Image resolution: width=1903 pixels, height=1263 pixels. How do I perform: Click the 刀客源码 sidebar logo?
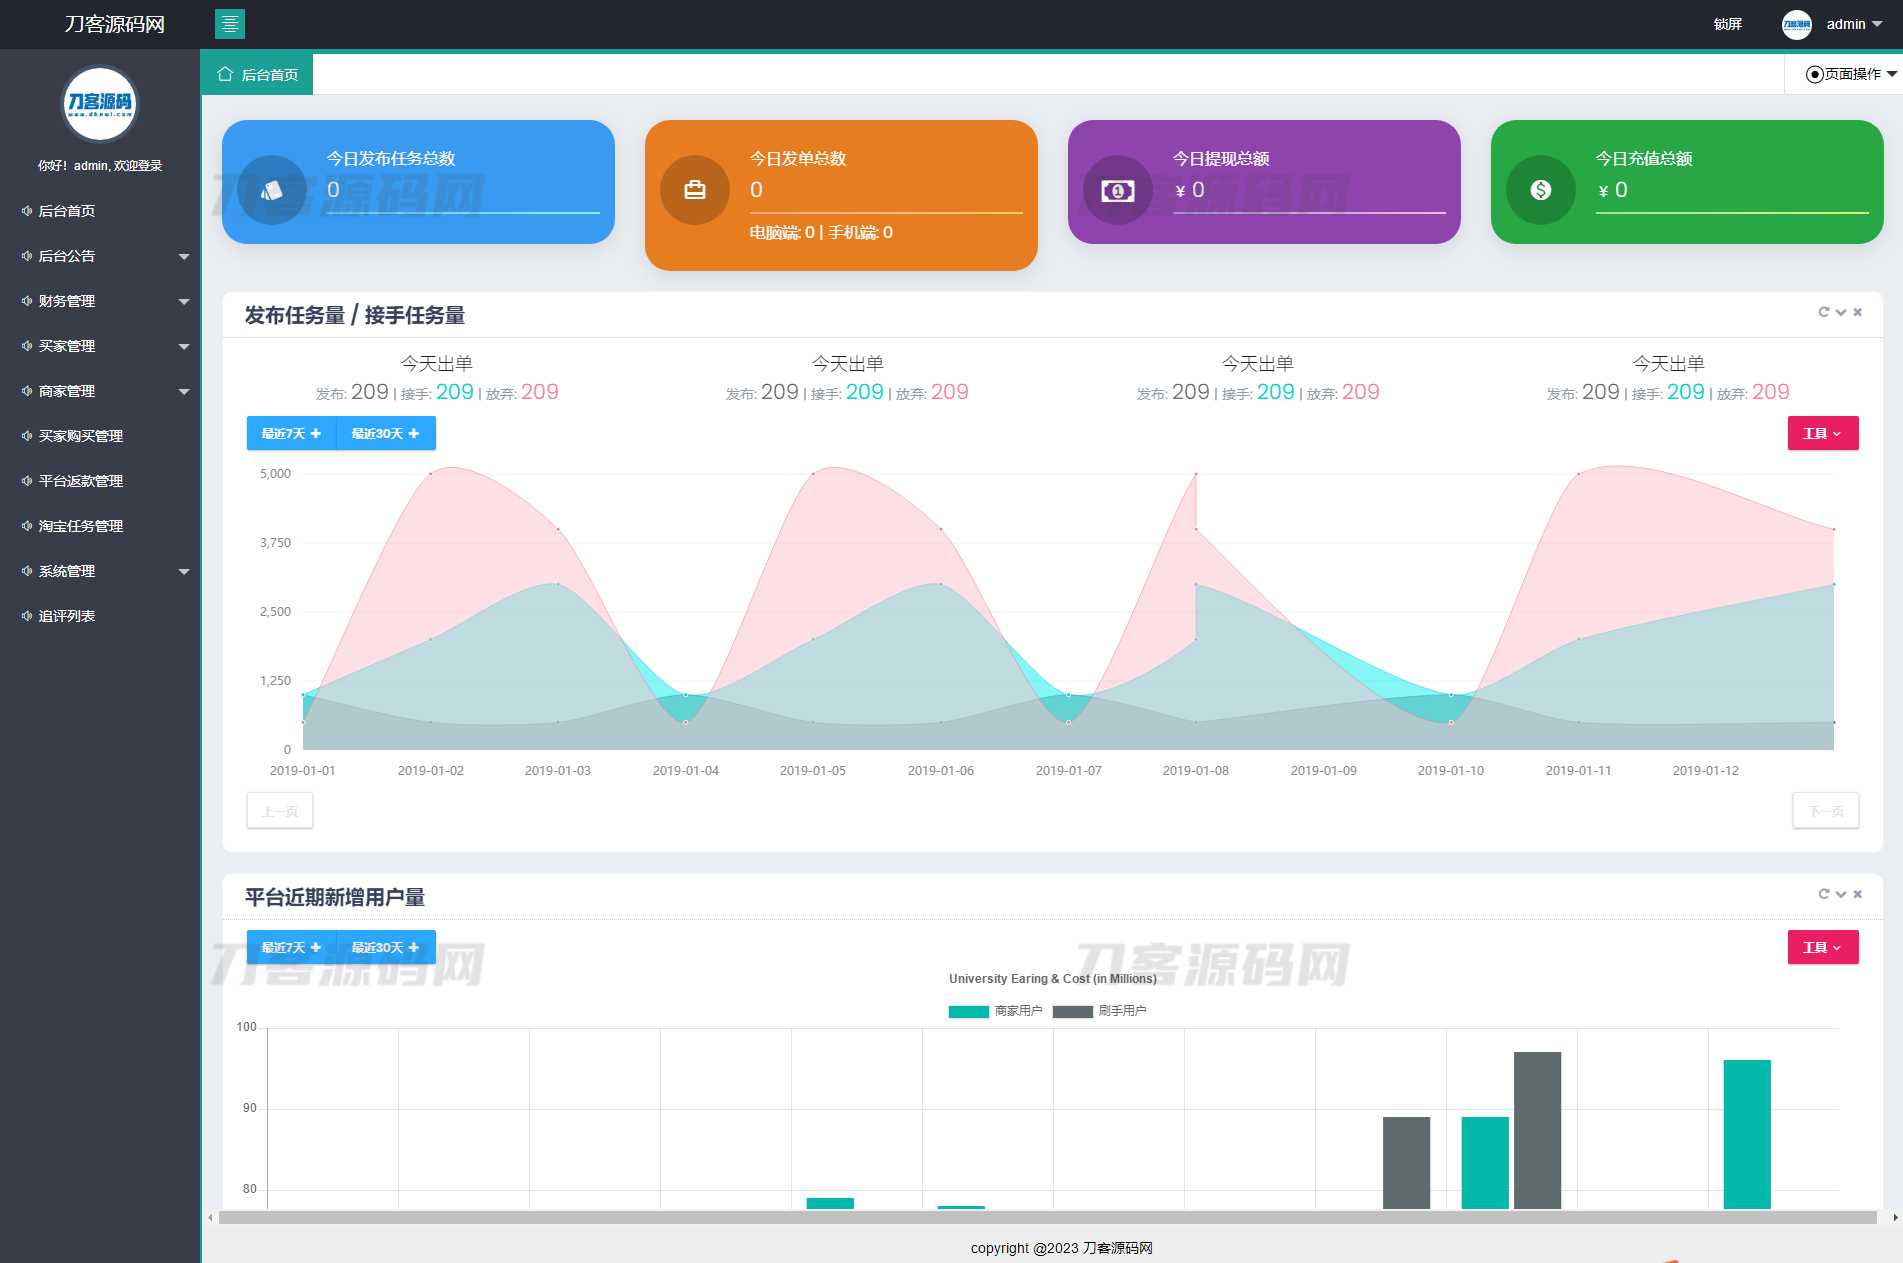coord(99,103)
